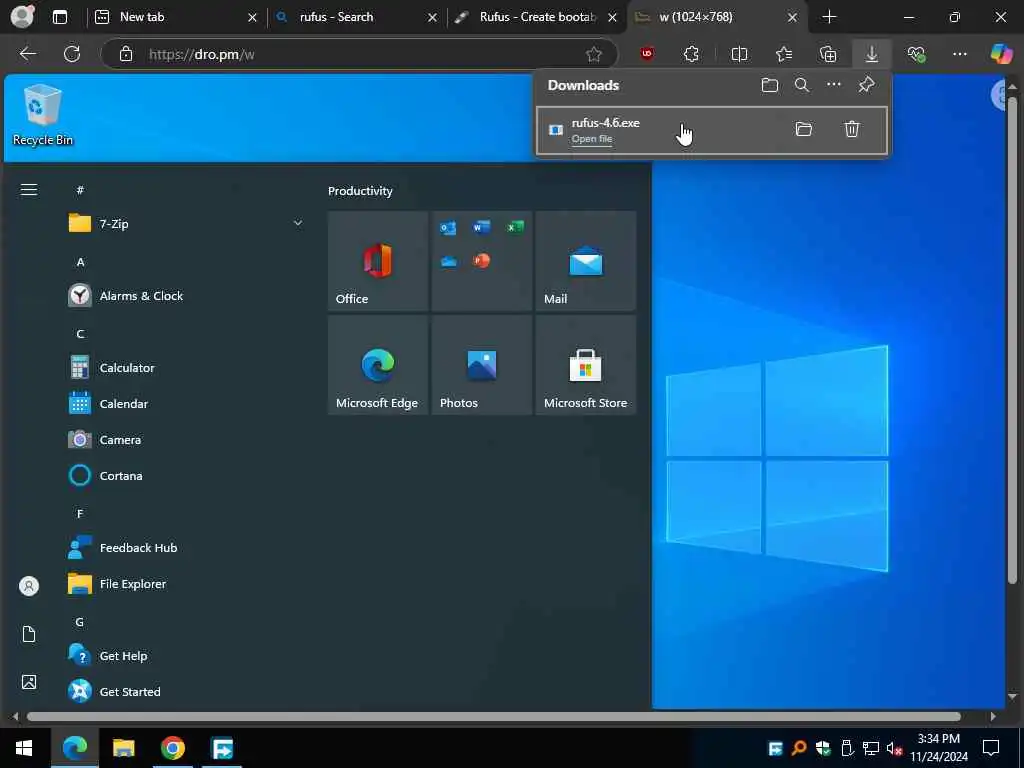Open Edge Settings and more menu
This screenshot has height=768, width=1024.
959,54
